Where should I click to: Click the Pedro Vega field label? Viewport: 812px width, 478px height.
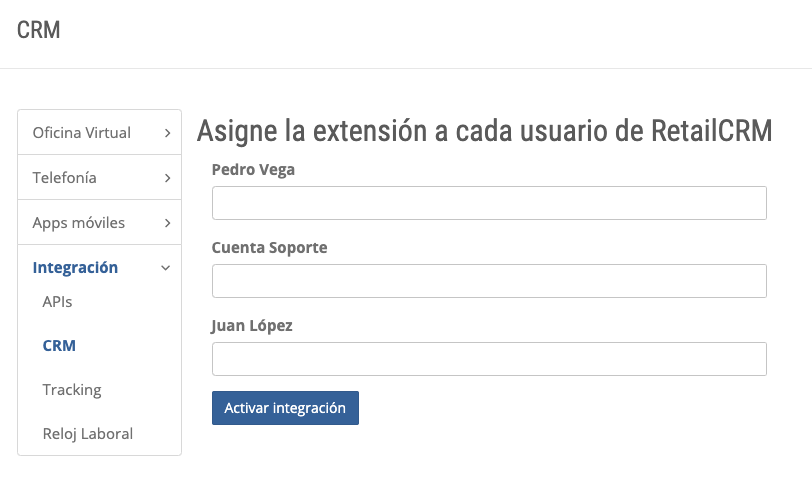(x=253, y=169)
